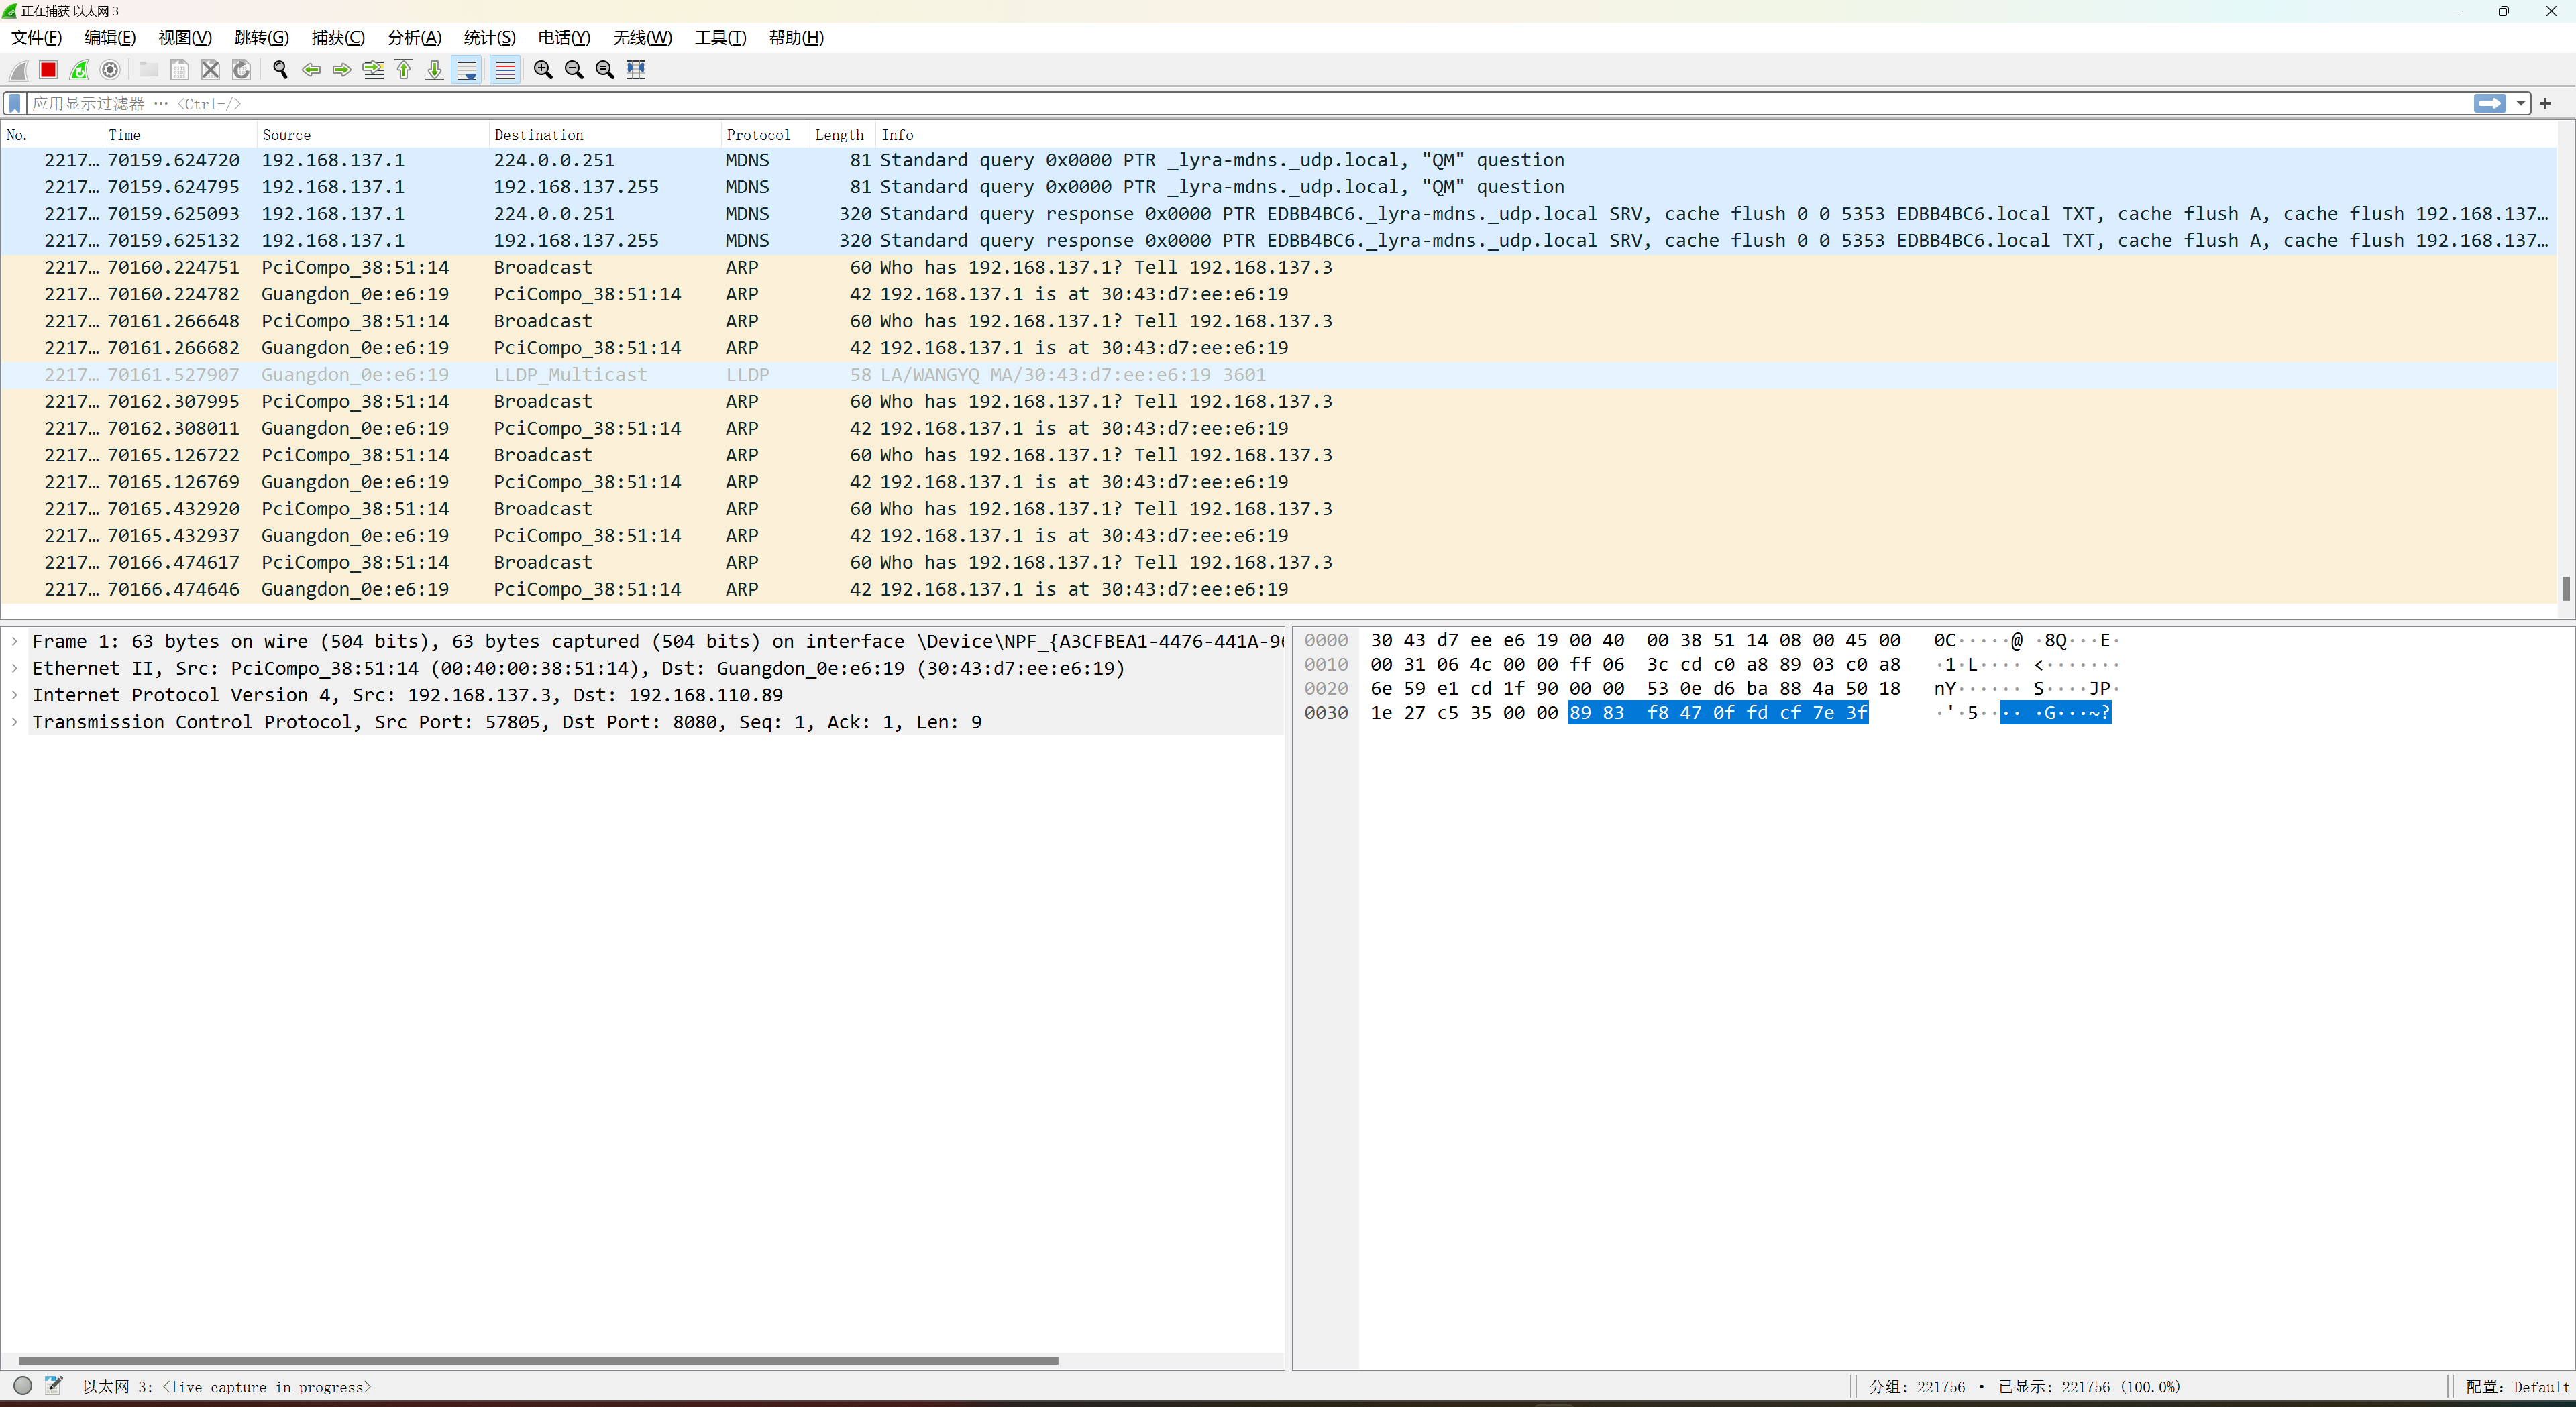Open the 统计(S) menu
This screenshot has width=2576, height=1407.
click(x=489, y=37)
